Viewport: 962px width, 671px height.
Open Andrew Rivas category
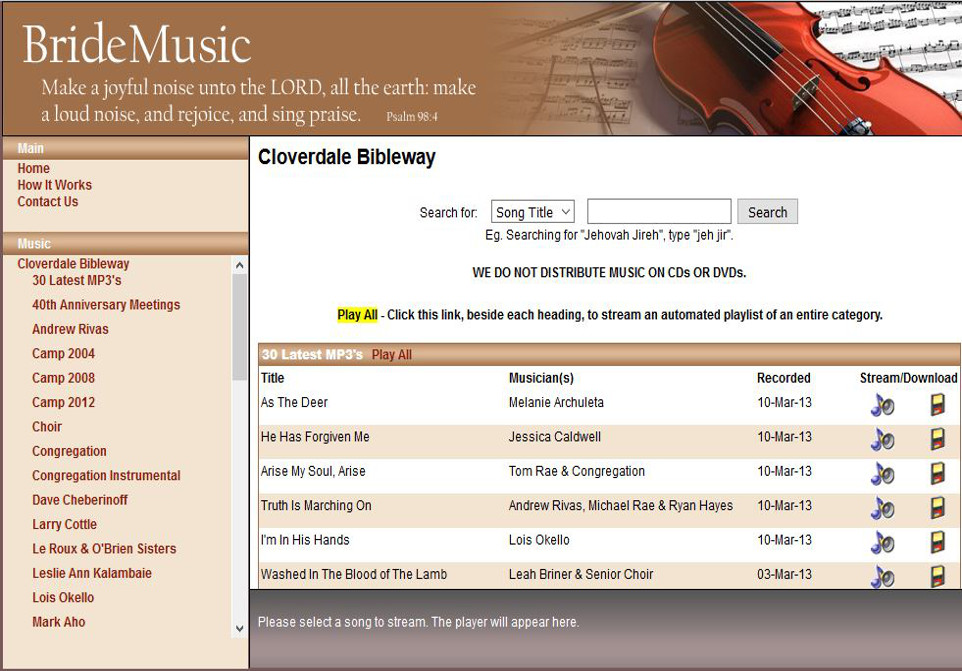pyautogui.click(x=70, y=329)
